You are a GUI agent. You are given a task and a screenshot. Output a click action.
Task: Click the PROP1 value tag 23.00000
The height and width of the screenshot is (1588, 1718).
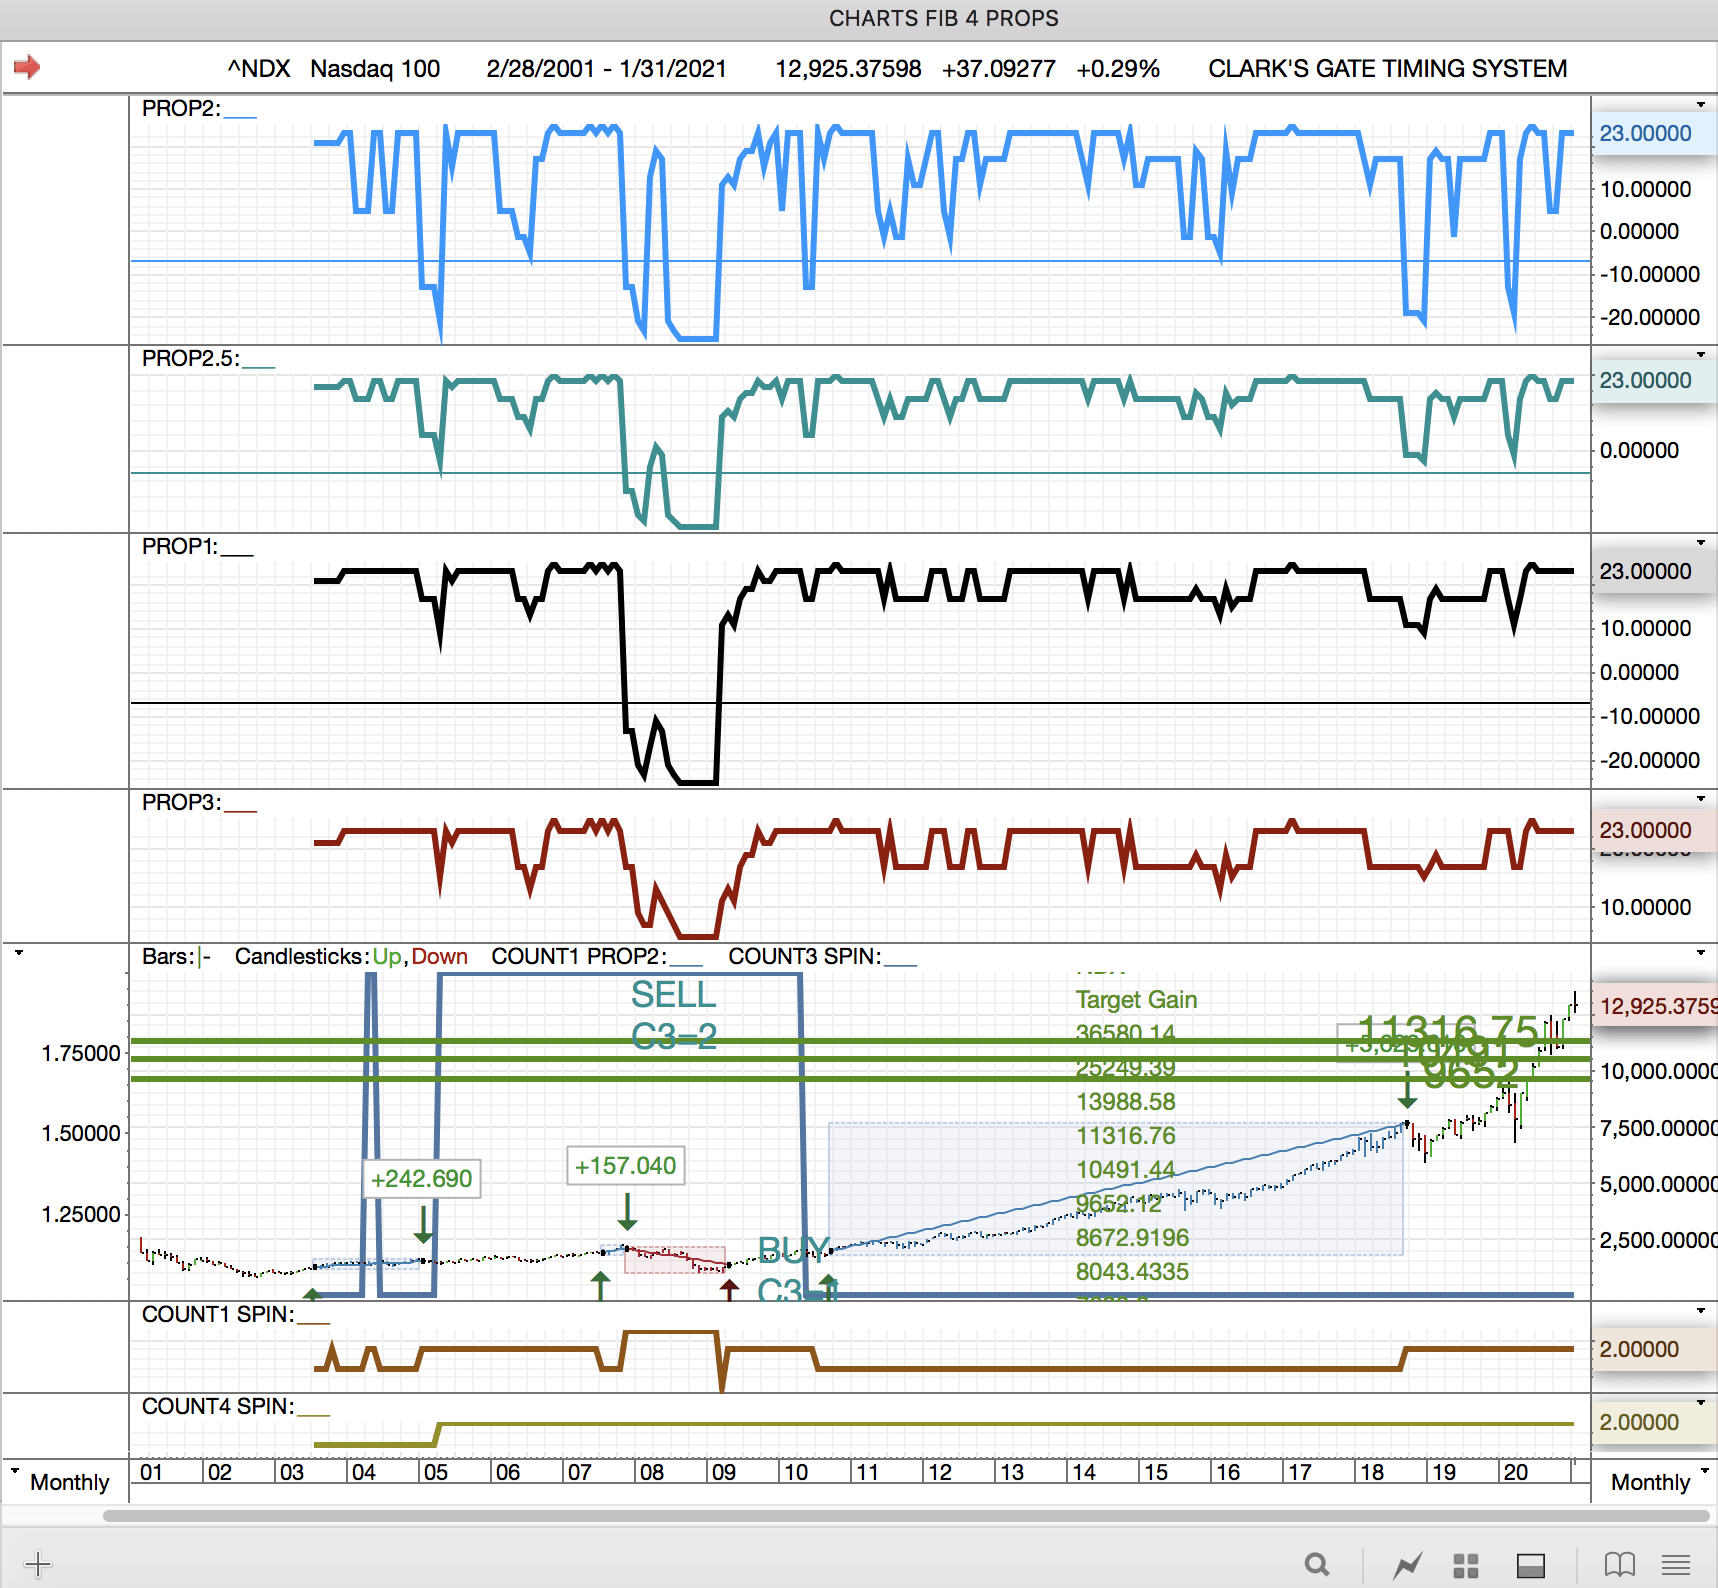1653,571
